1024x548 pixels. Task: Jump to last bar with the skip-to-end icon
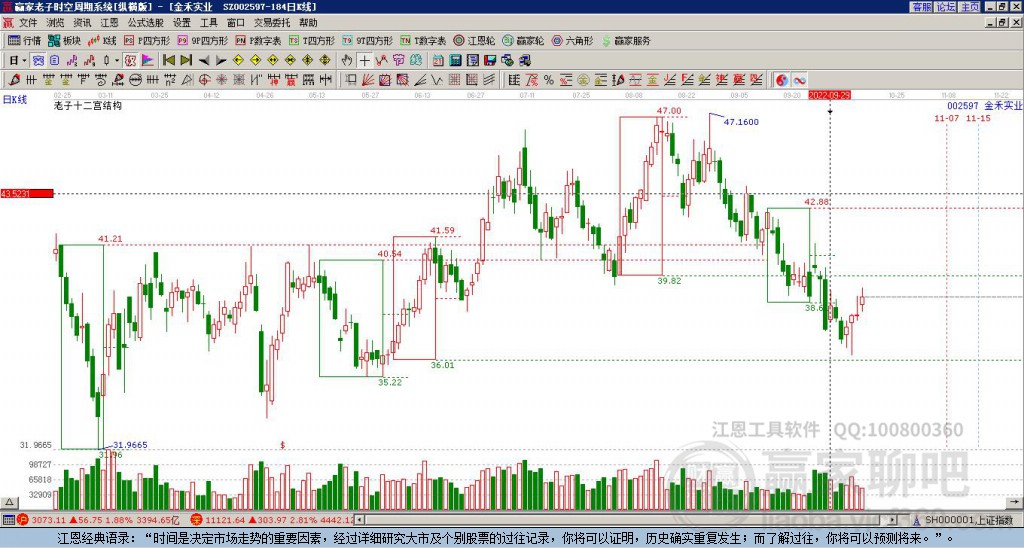pos(186,61)
